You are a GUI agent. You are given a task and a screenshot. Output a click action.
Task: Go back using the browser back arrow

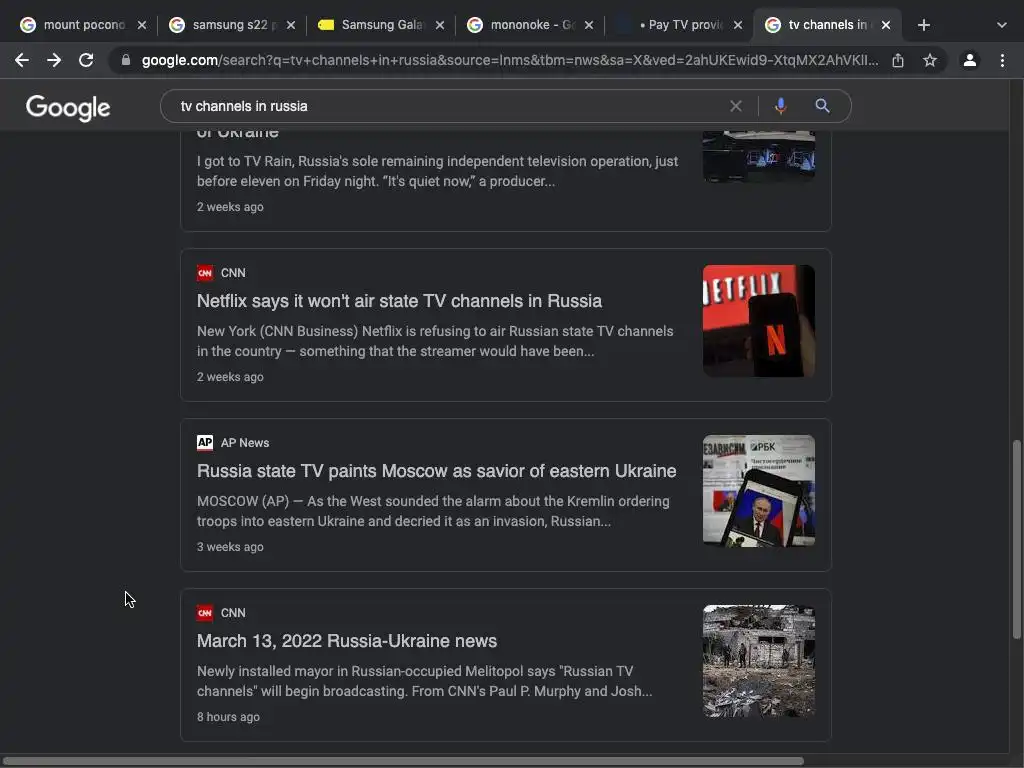pos(22,60)
